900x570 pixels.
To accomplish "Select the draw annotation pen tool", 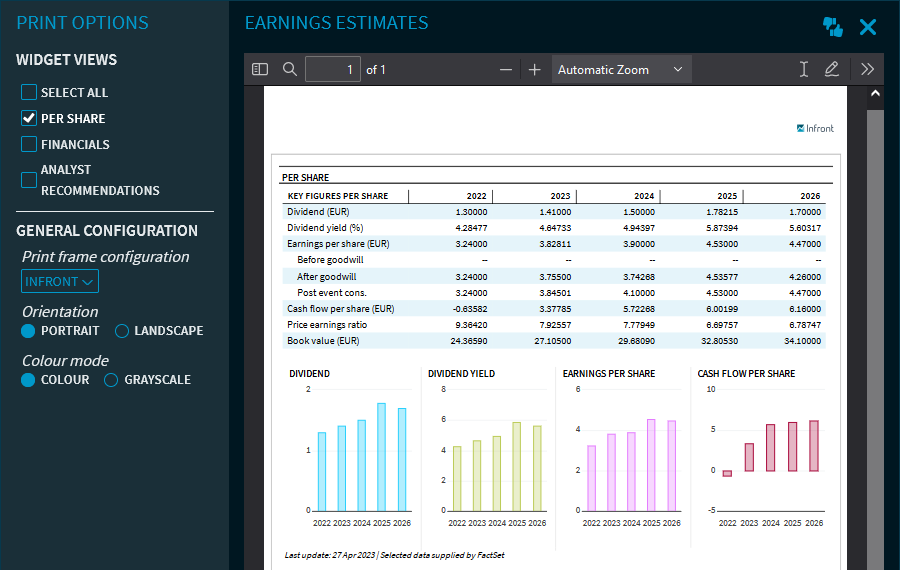I will (x=832, y=70).
